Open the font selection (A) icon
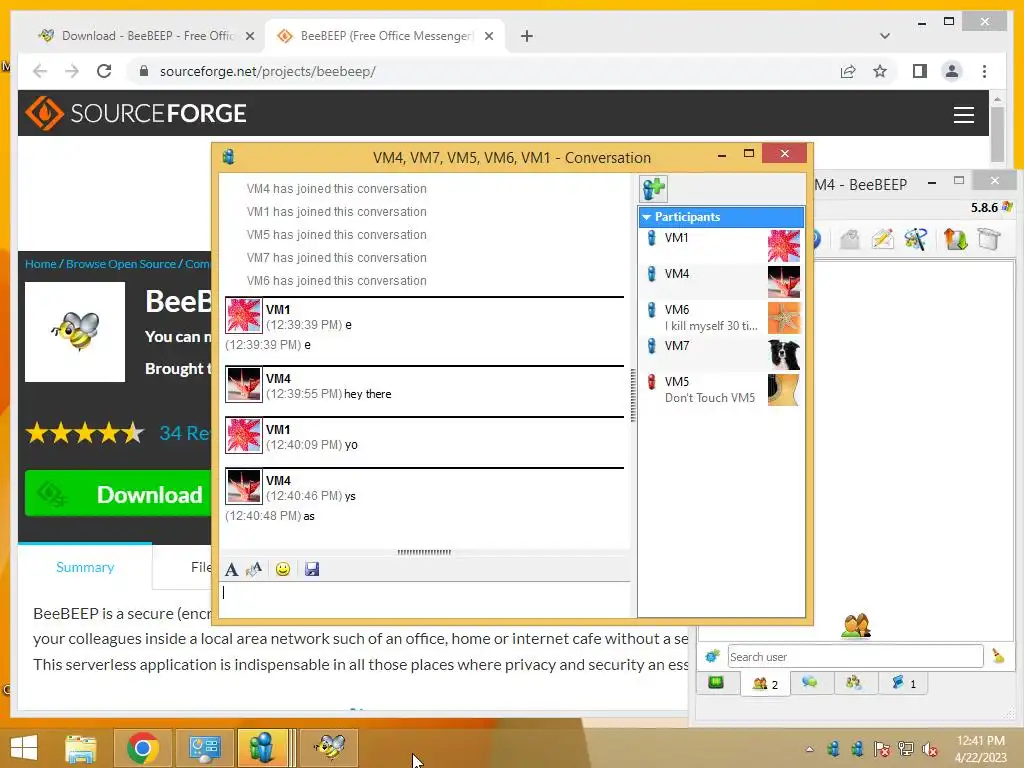The image size is (1024, 768). [x=231, y=569]
